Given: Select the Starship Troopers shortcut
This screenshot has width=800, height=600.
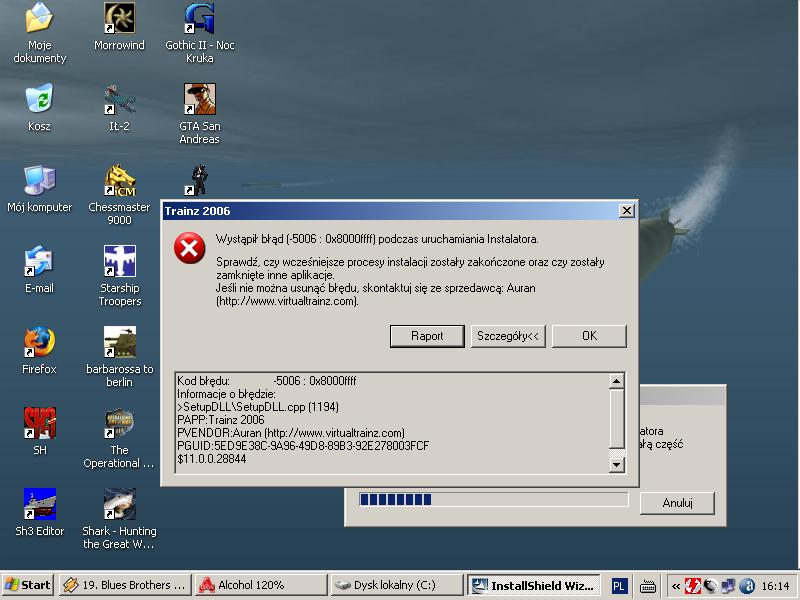Looking at the screenshot, I should pyautogui.click(x=119, y=276).
